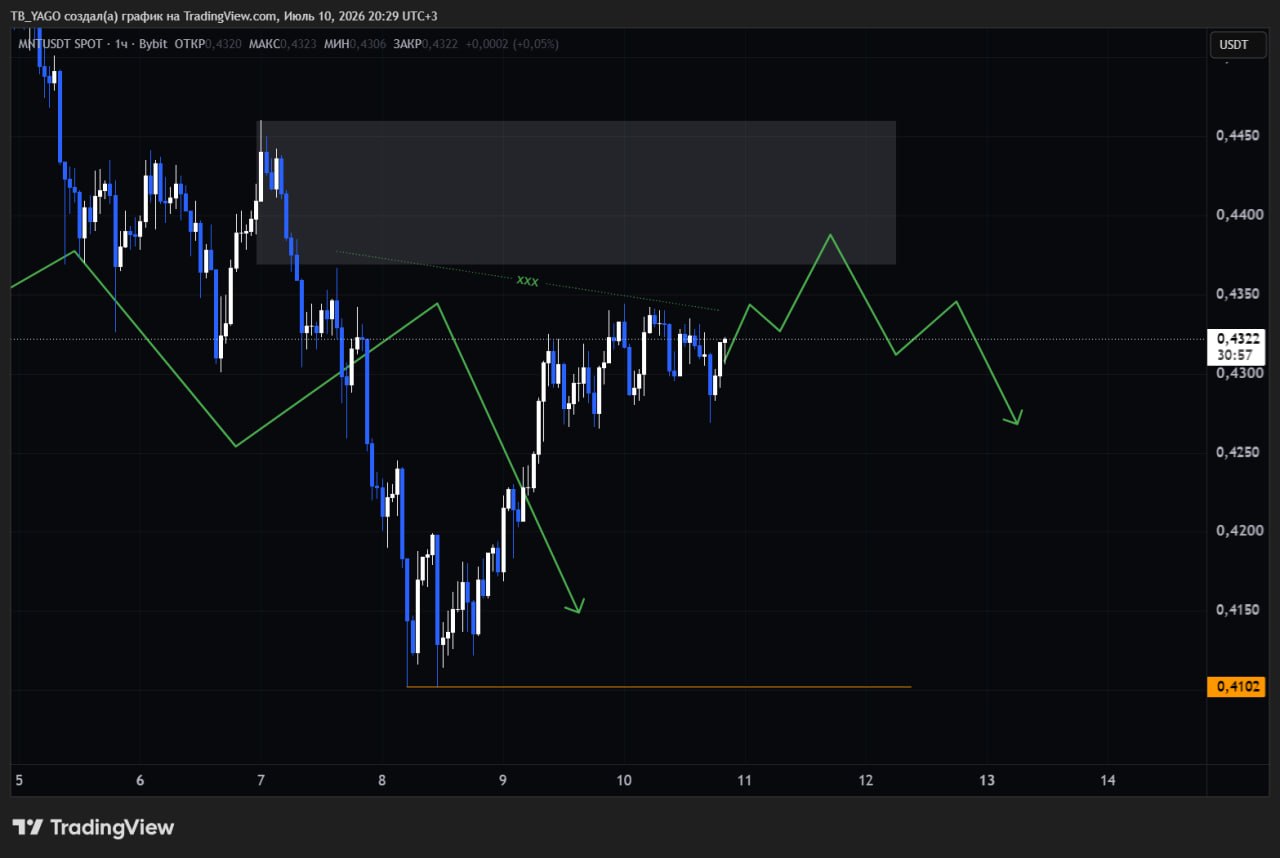This screenshot has height=858, width=1280.
Task: Click the МИН 0,4306 low value
Action: click(x=356, y=44)
